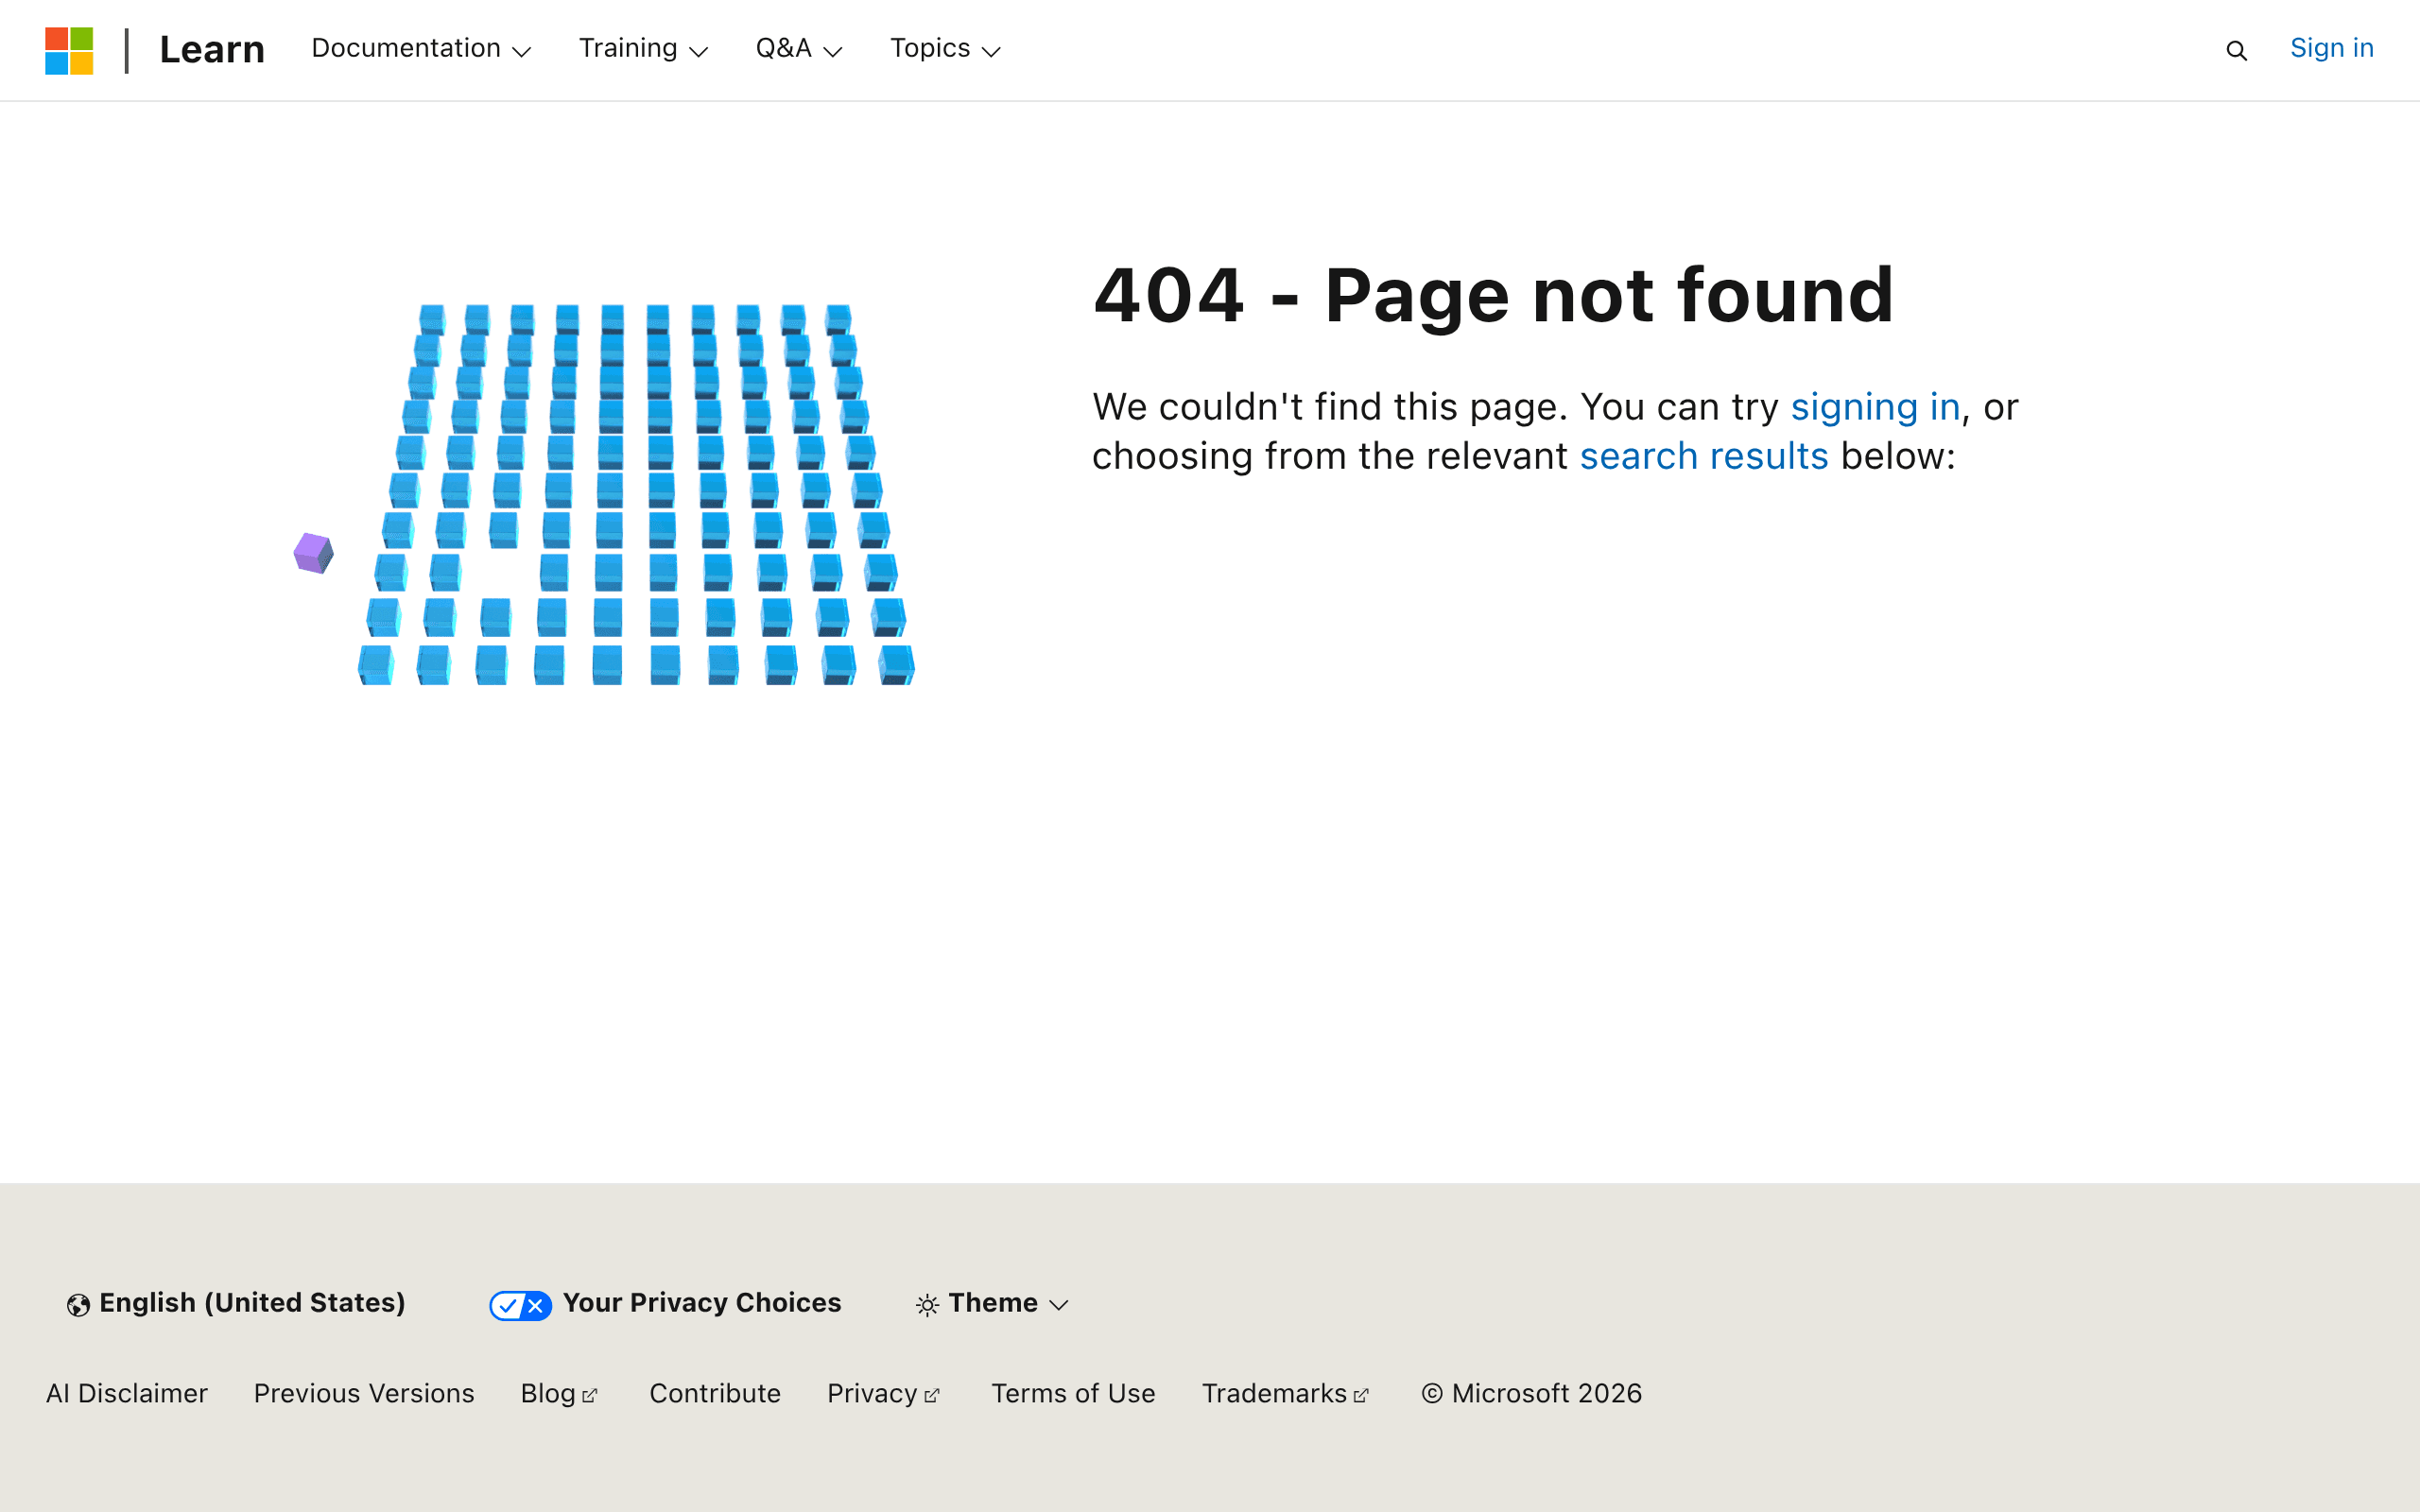Open the search magnifier icon

click(2236, 50)
